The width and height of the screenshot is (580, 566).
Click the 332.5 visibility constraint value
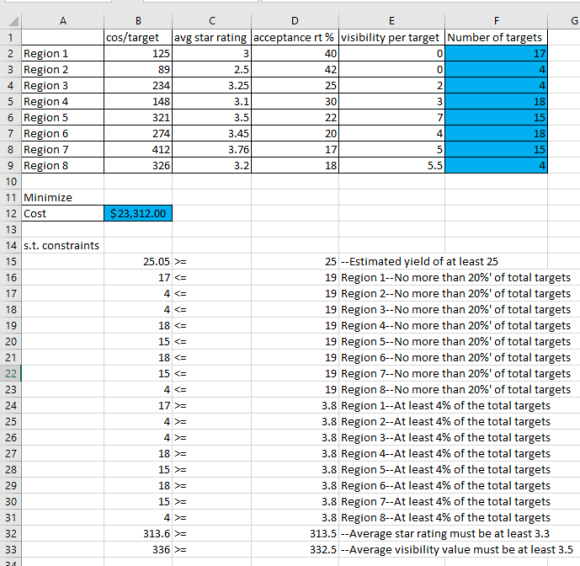point(295,549)
